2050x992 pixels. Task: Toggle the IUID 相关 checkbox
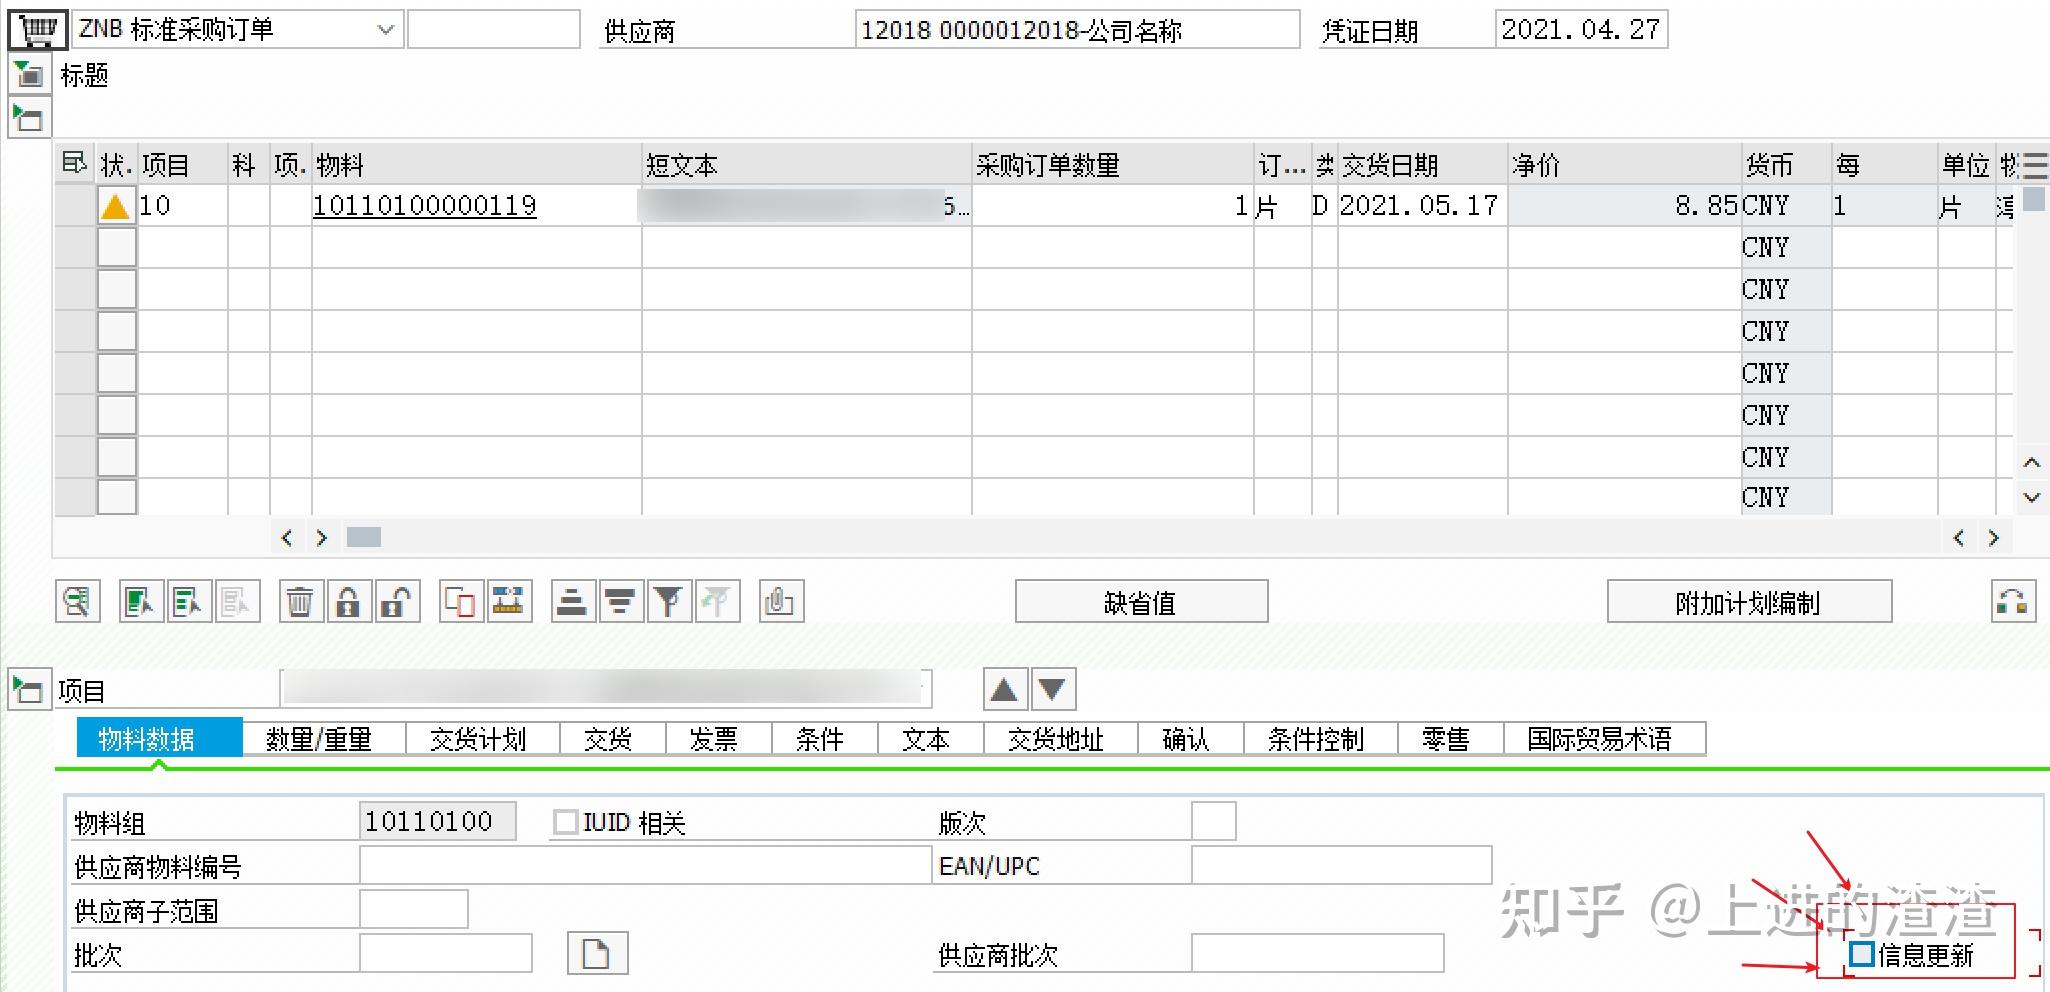(x=566, y=821)
